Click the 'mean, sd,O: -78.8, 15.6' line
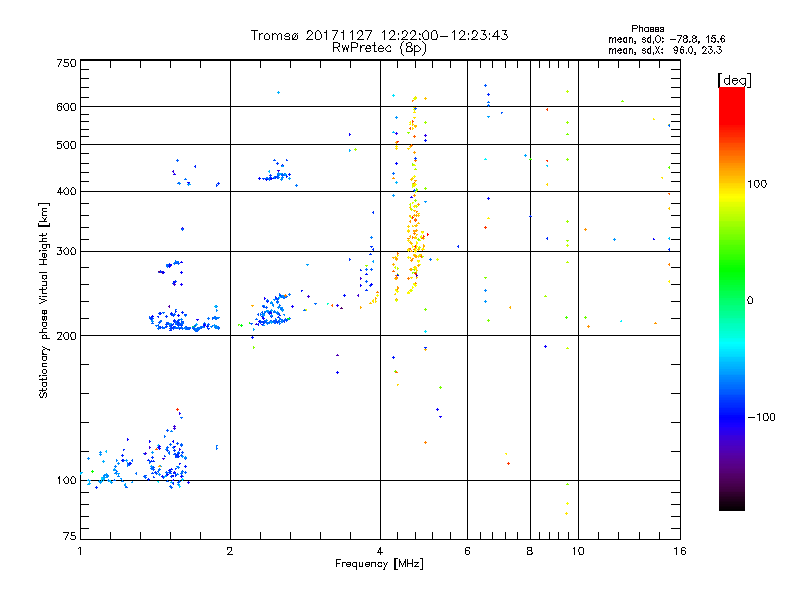 pyautogui.click(x=666, y=39)
